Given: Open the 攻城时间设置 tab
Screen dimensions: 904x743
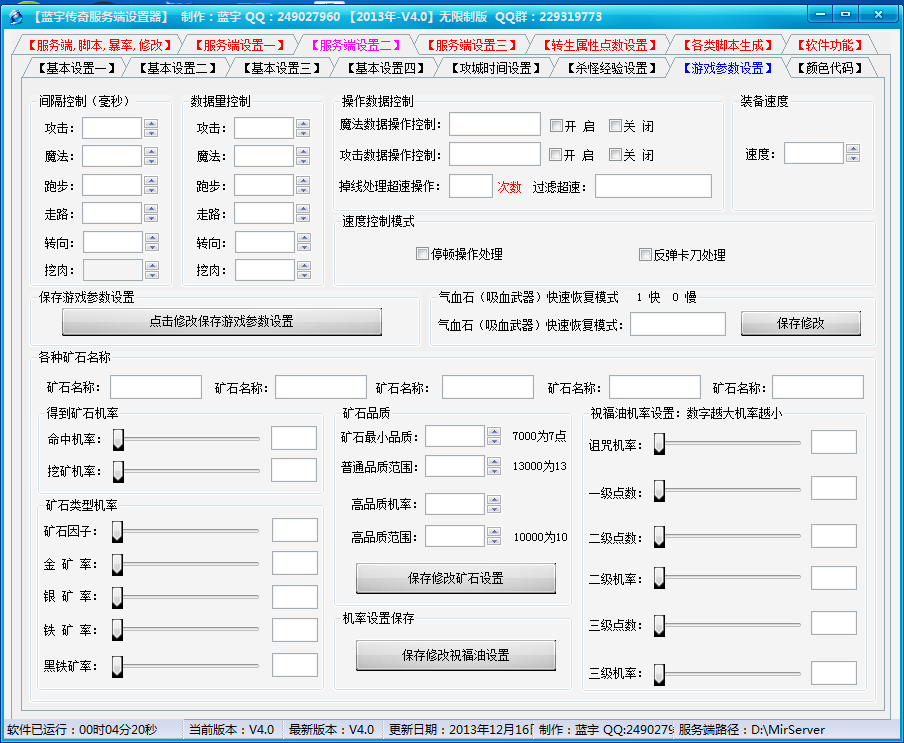Looking at the screenshot, I should click(494, 68).
